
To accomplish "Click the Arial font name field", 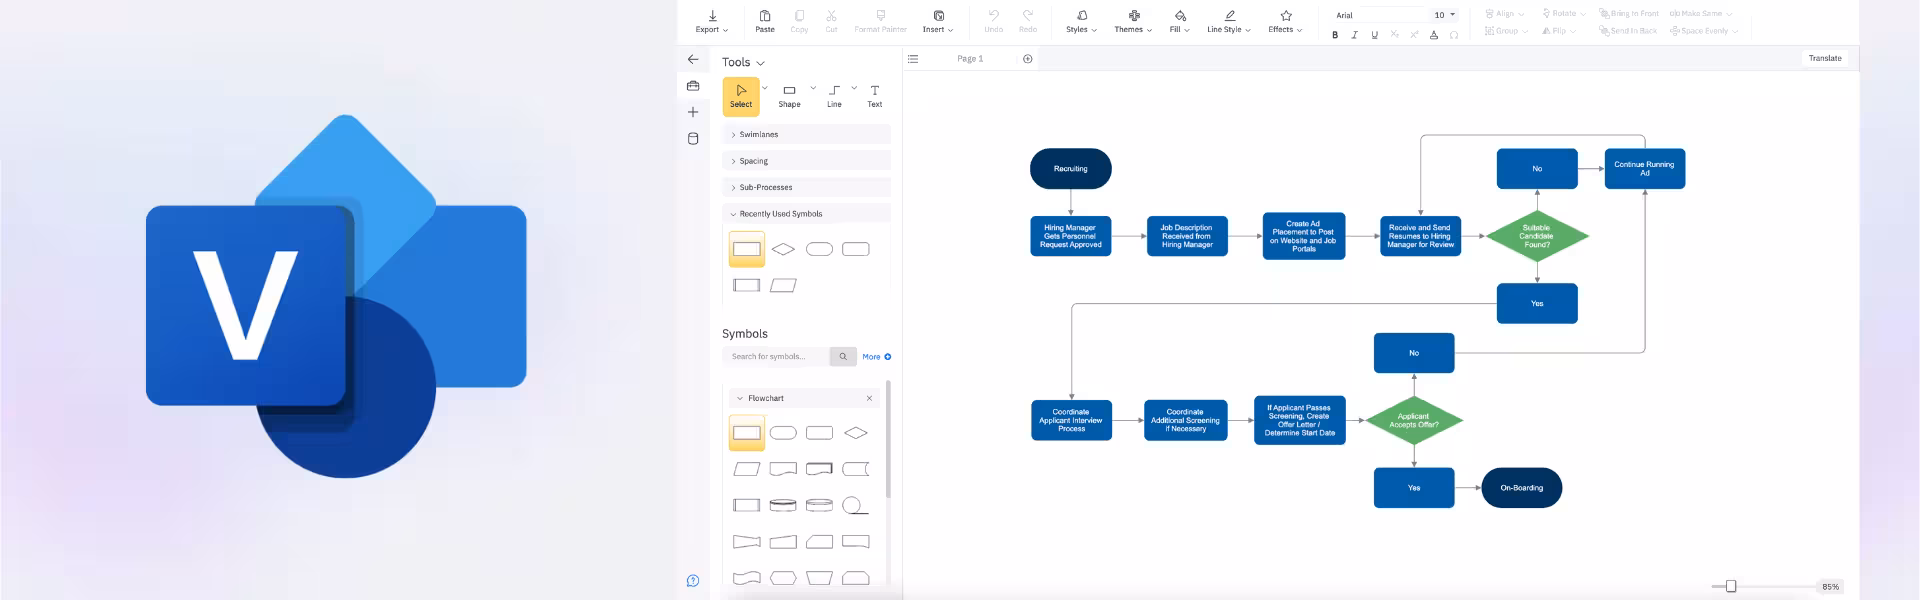I will (1378, 15).
